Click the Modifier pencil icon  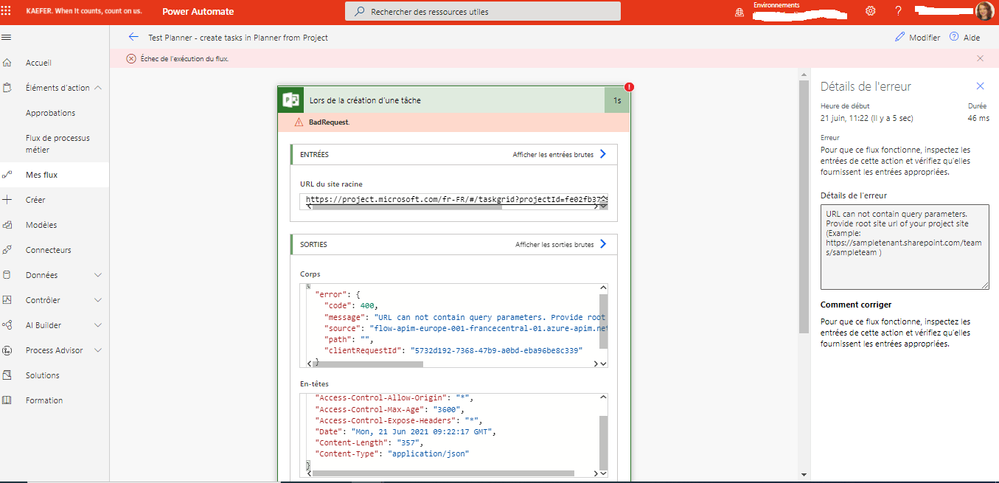900,37
